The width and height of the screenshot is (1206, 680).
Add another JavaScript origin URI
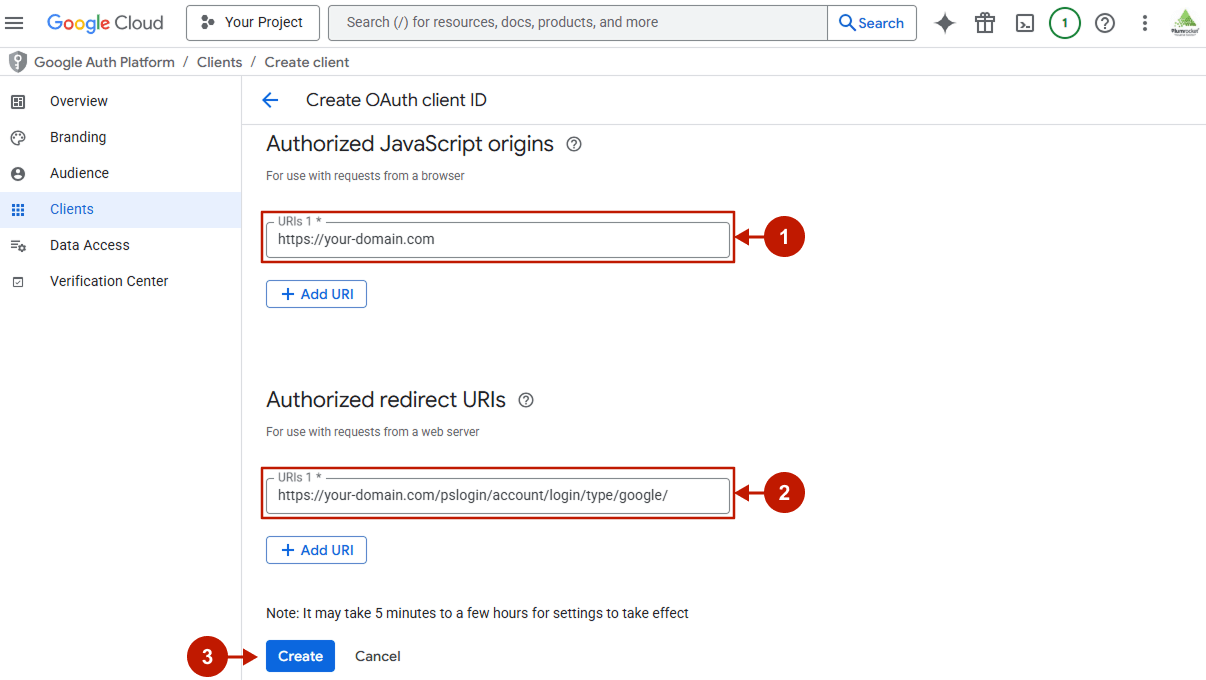pos(316,293)
